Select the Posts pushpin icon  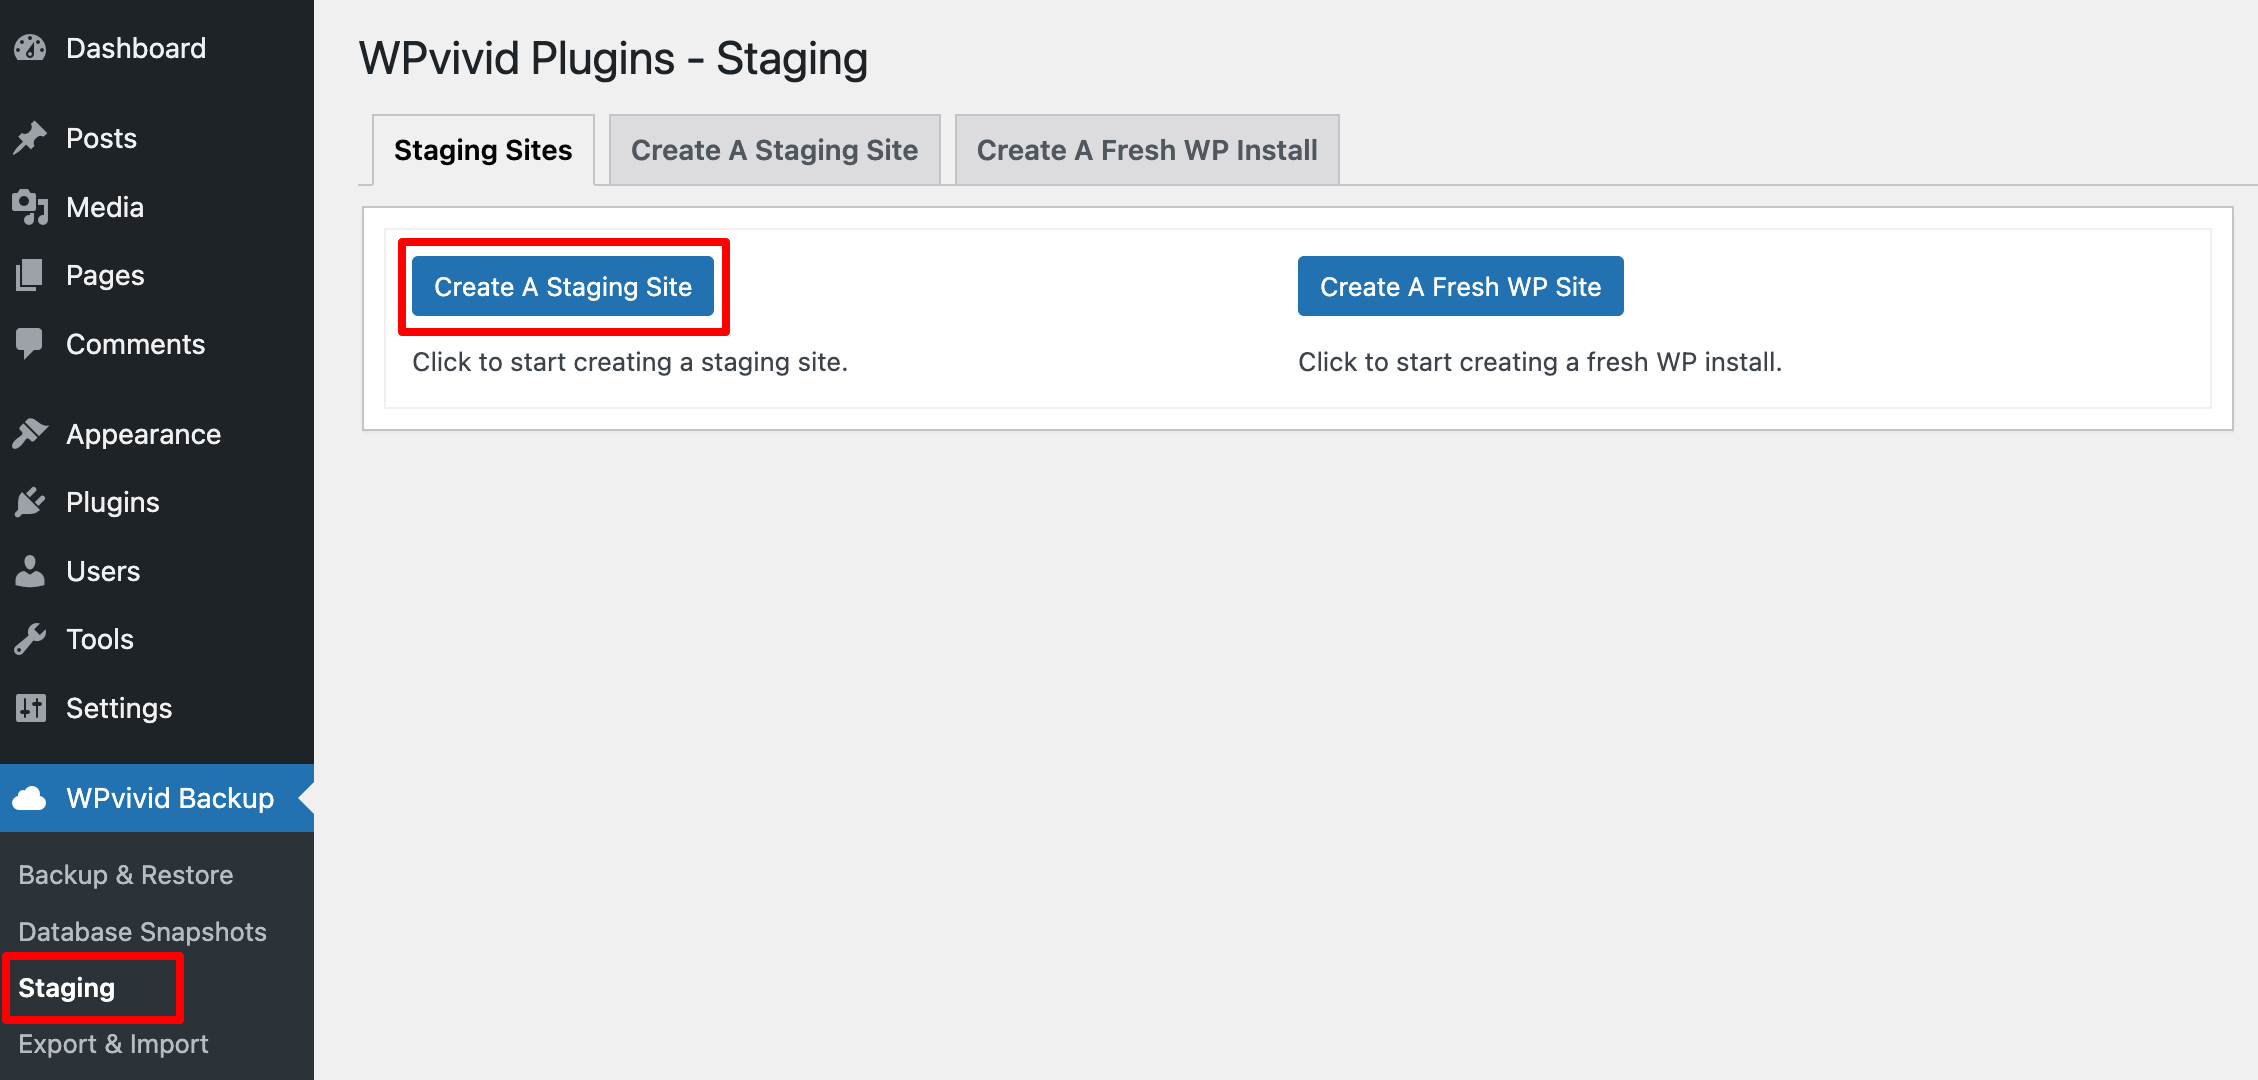[31, 137]
